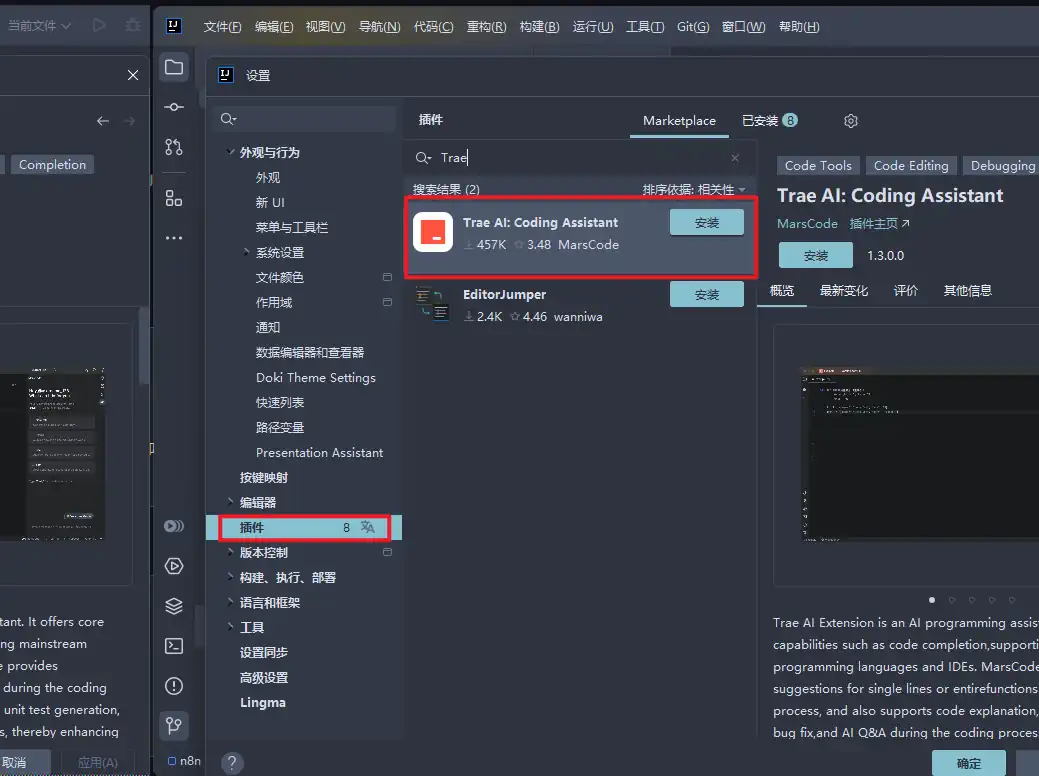Open the 排序依据 相关性 sort dropdown
This screenshot has width=1039, height=776.
[x=694, y=190]
